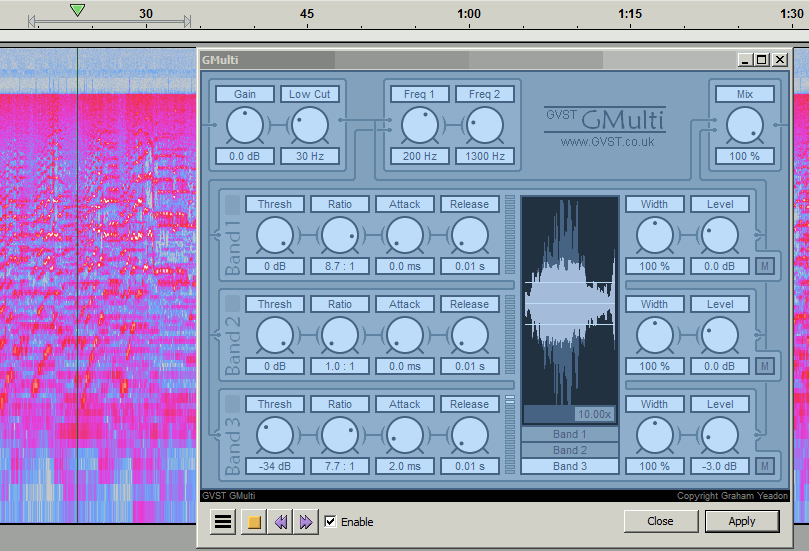The image size is (809, 551).
Task: Click the Freq 2 knob
Action: [485, 125]
